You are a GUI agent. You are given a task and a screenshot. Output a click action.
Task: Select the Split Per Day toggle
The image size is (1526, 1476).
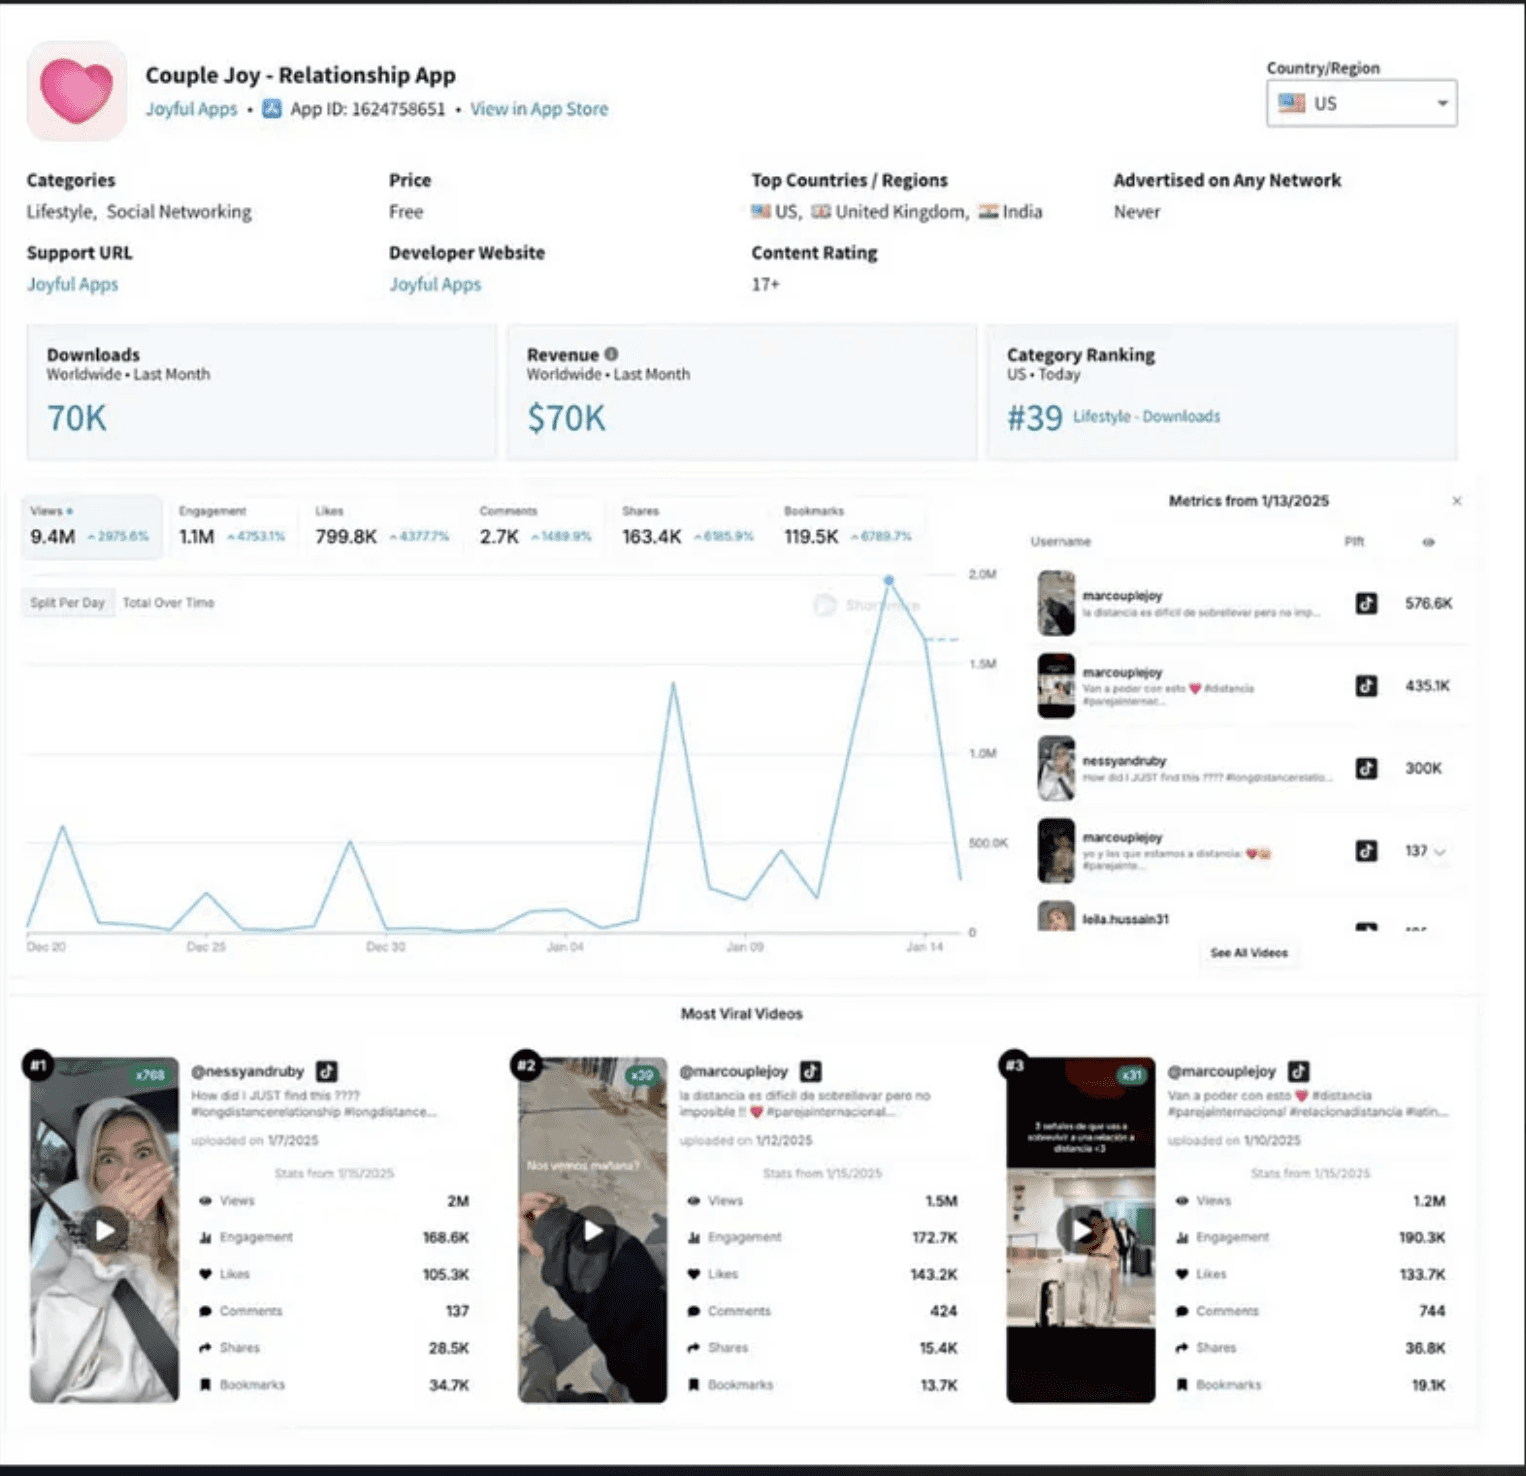click(x=67, y=603)
